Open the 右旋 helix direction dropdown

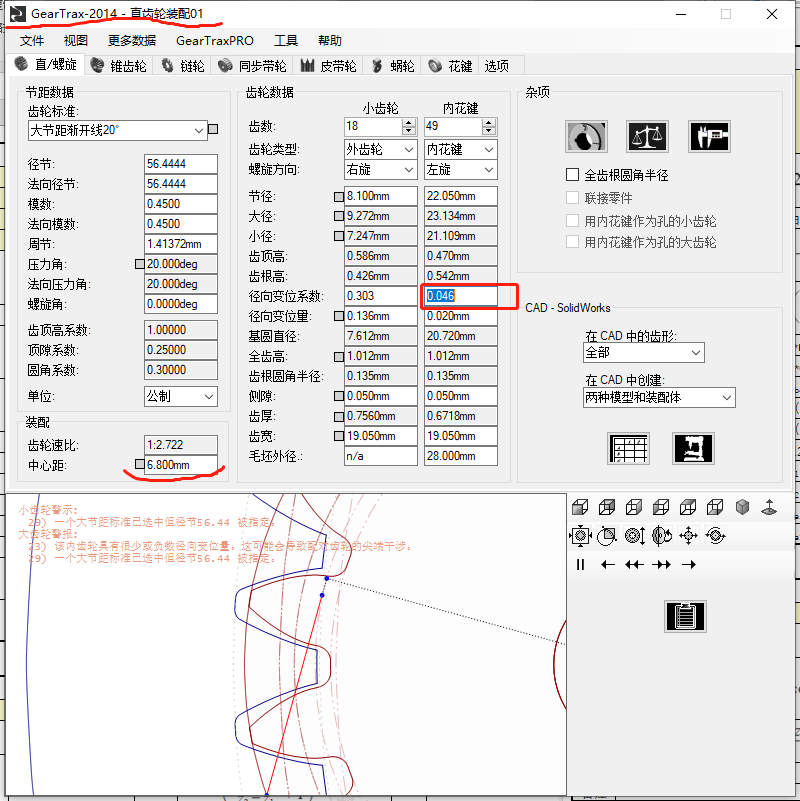381,170
